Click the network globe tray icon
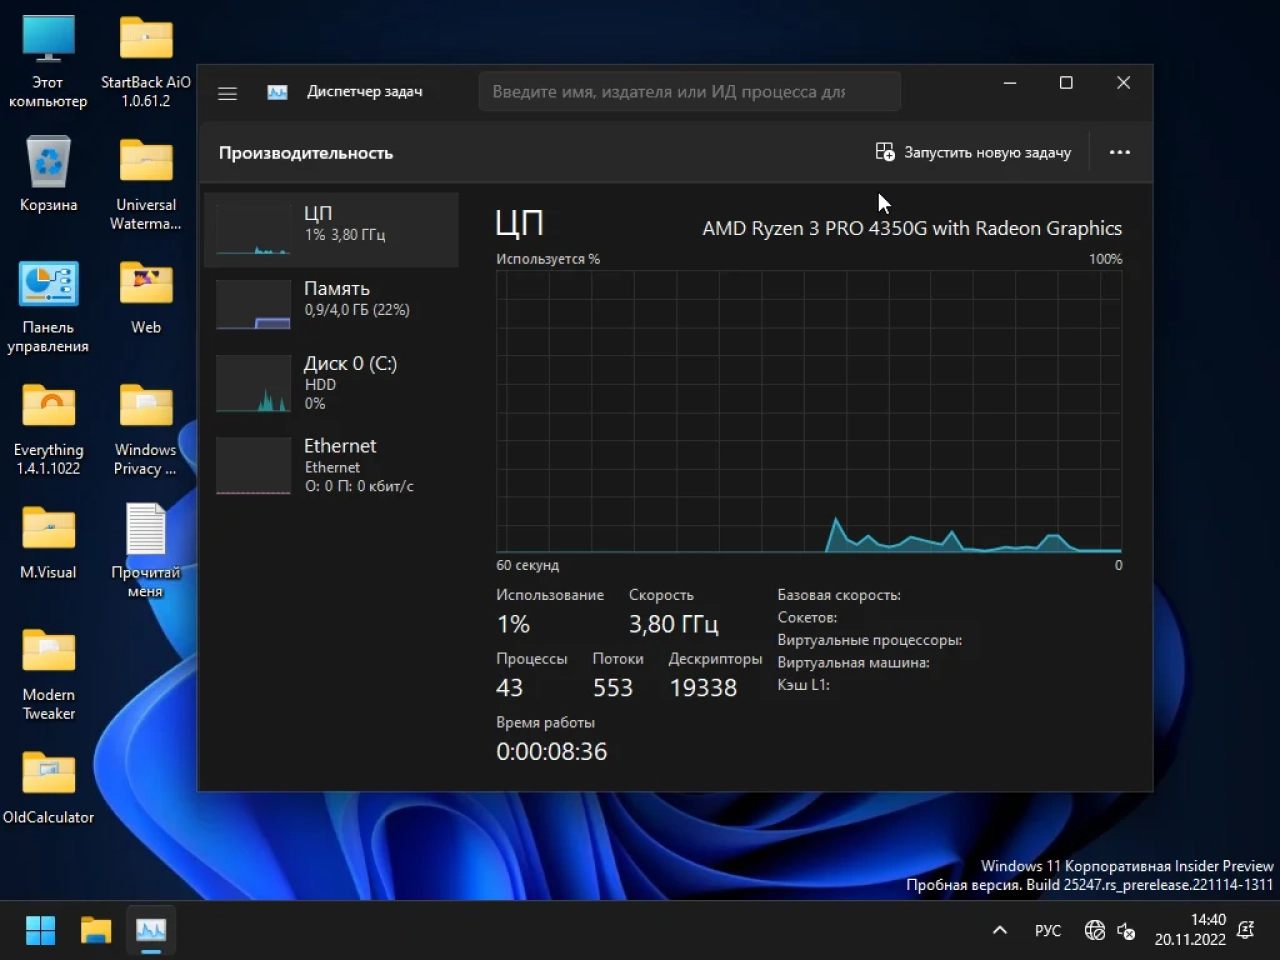This screenshot has height=960, width=1280. 1095,930
